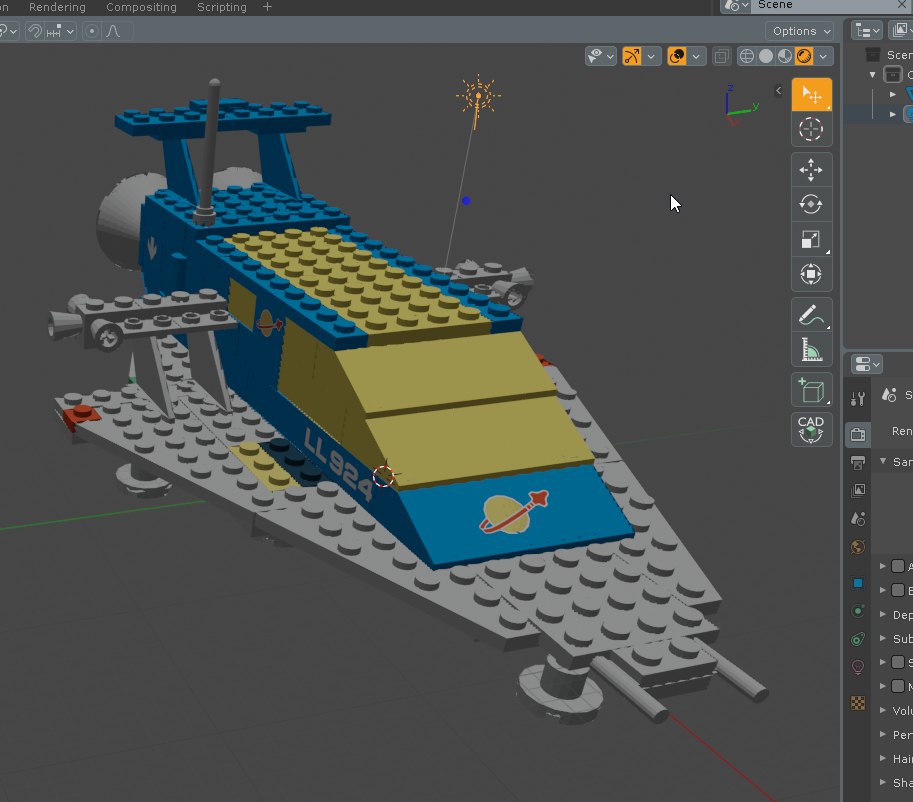
Task: Toggle Proportional Editing button
Action: (x=91, y=31)
